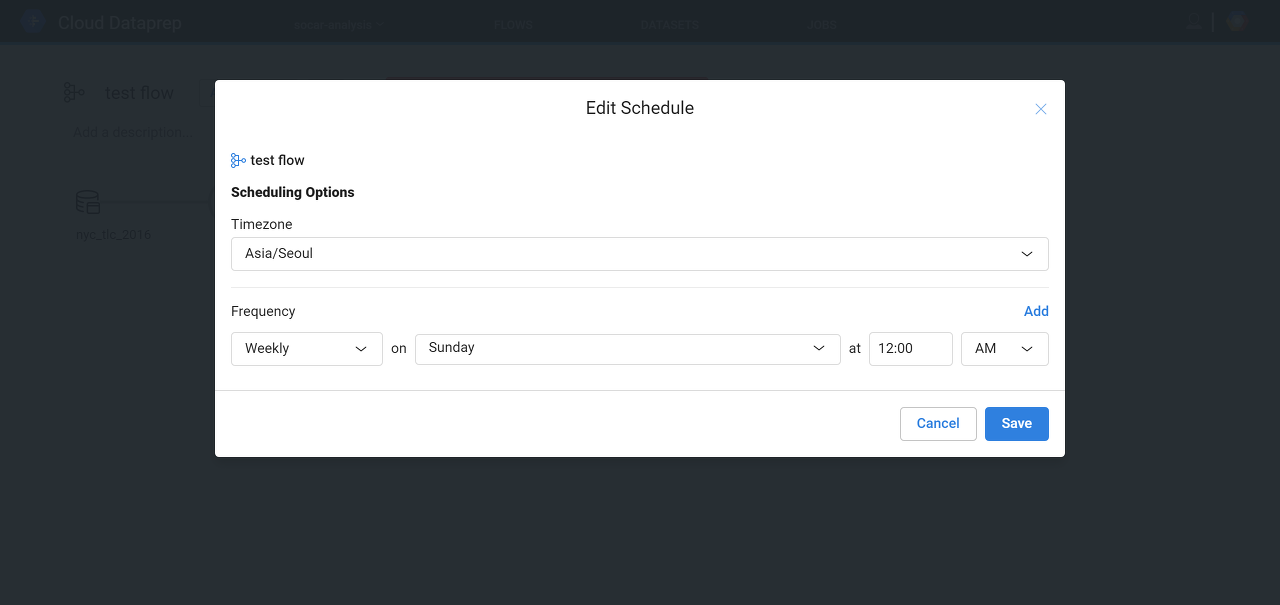Open the Asia/Seoul timezone dropdown

point(639,254)
